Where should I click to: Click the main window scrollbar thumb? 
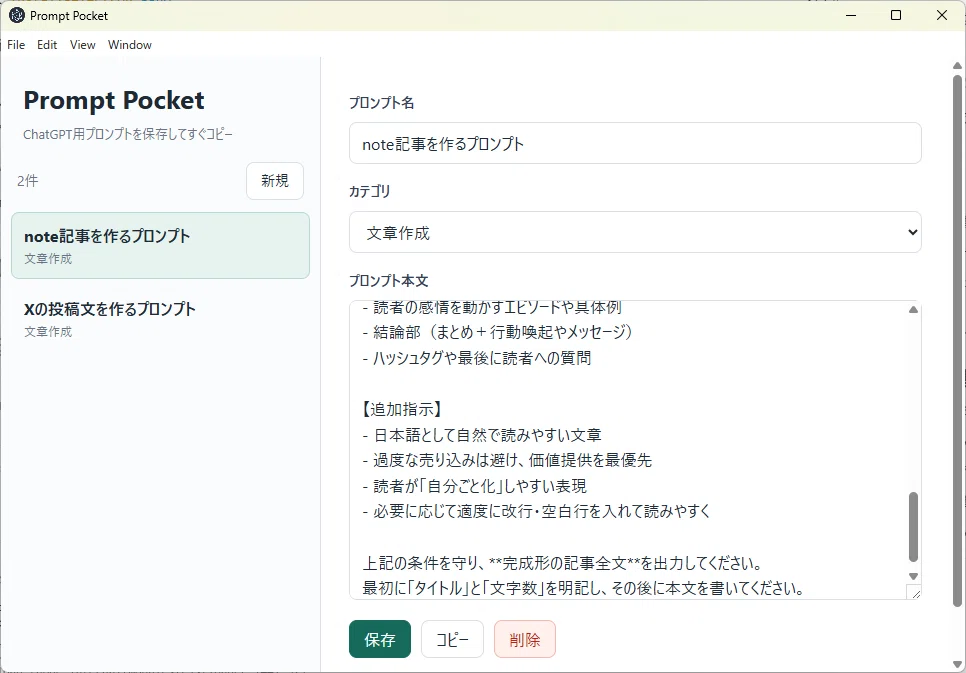pyautogui.click(x=957, y=339)
